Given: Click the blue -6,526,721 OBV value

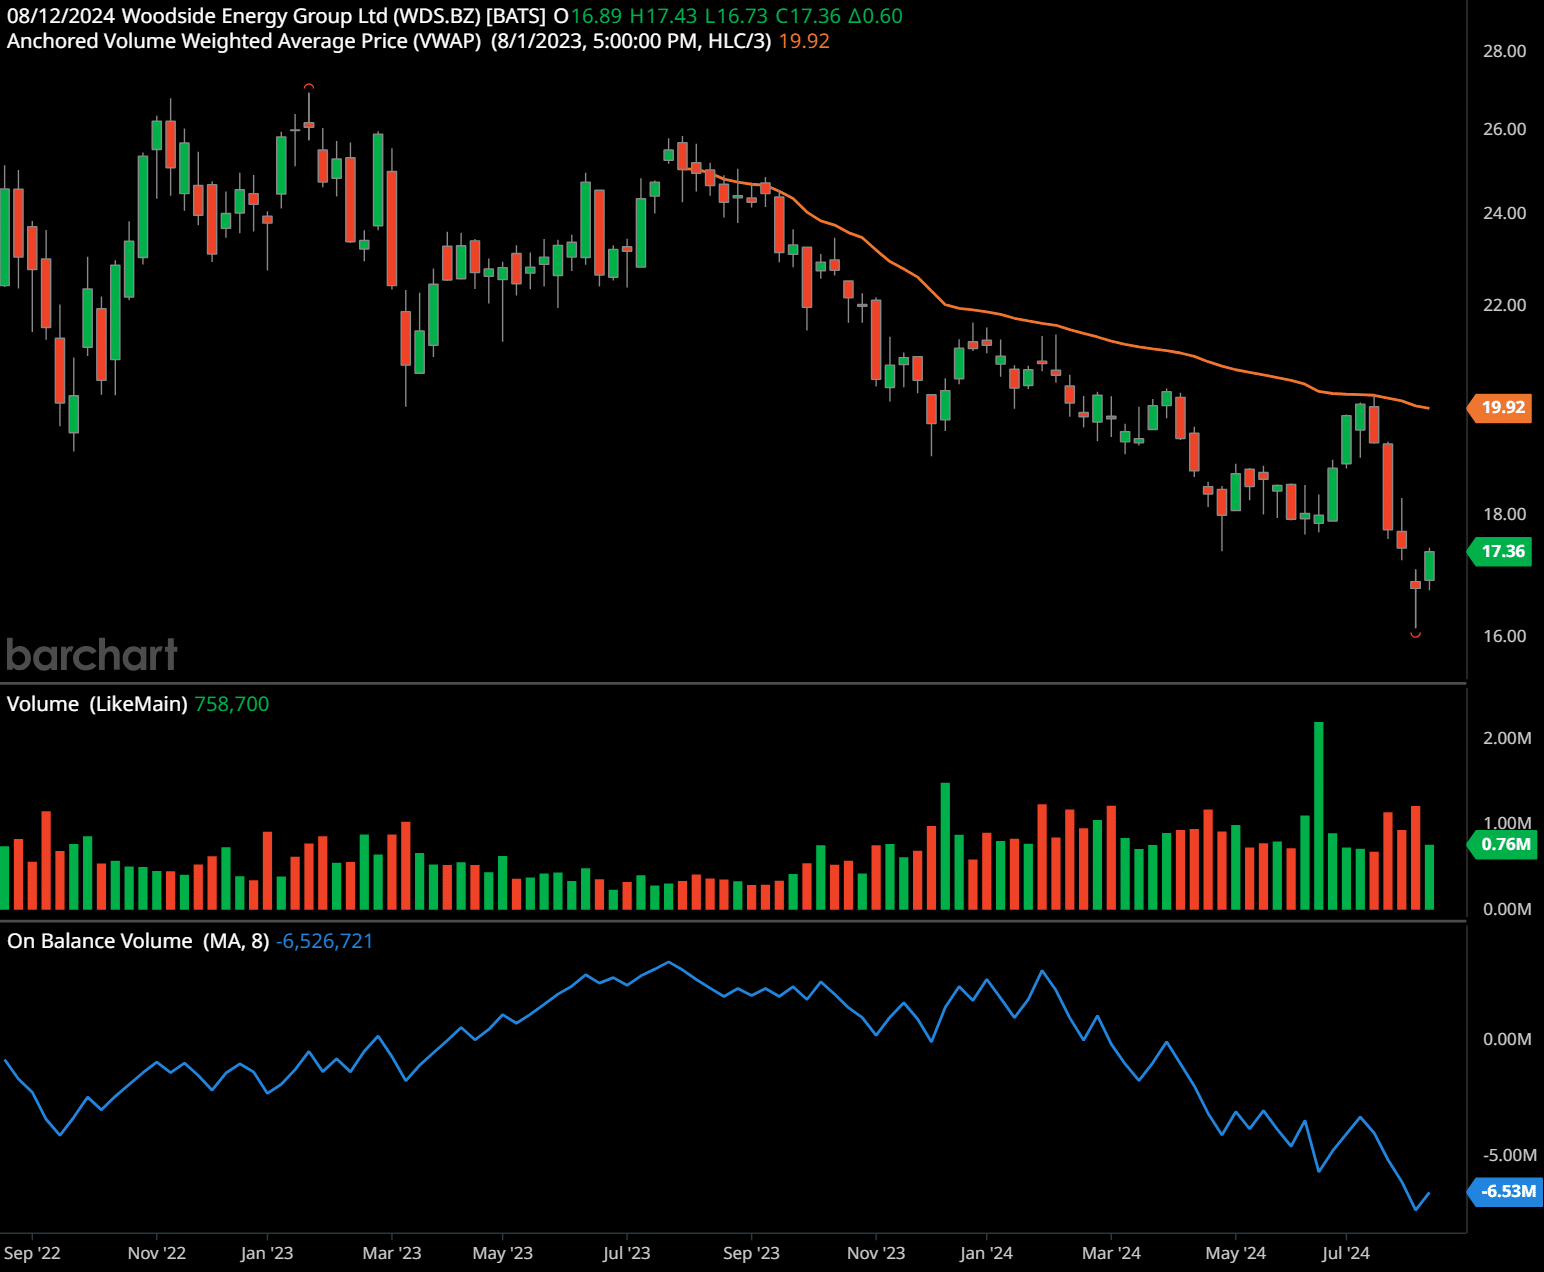Looking at the screenshot, I should point(324,941).
